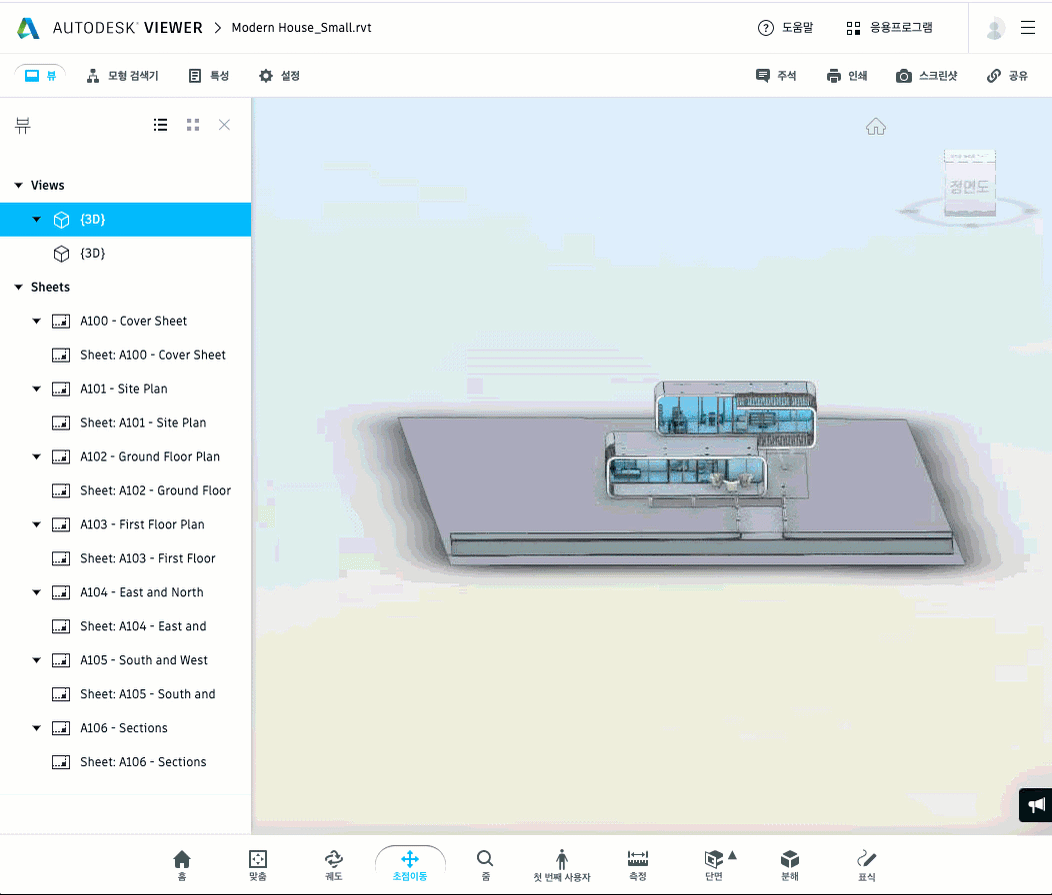Click the Modern House_Small.rvt file name

coord(301,28)
